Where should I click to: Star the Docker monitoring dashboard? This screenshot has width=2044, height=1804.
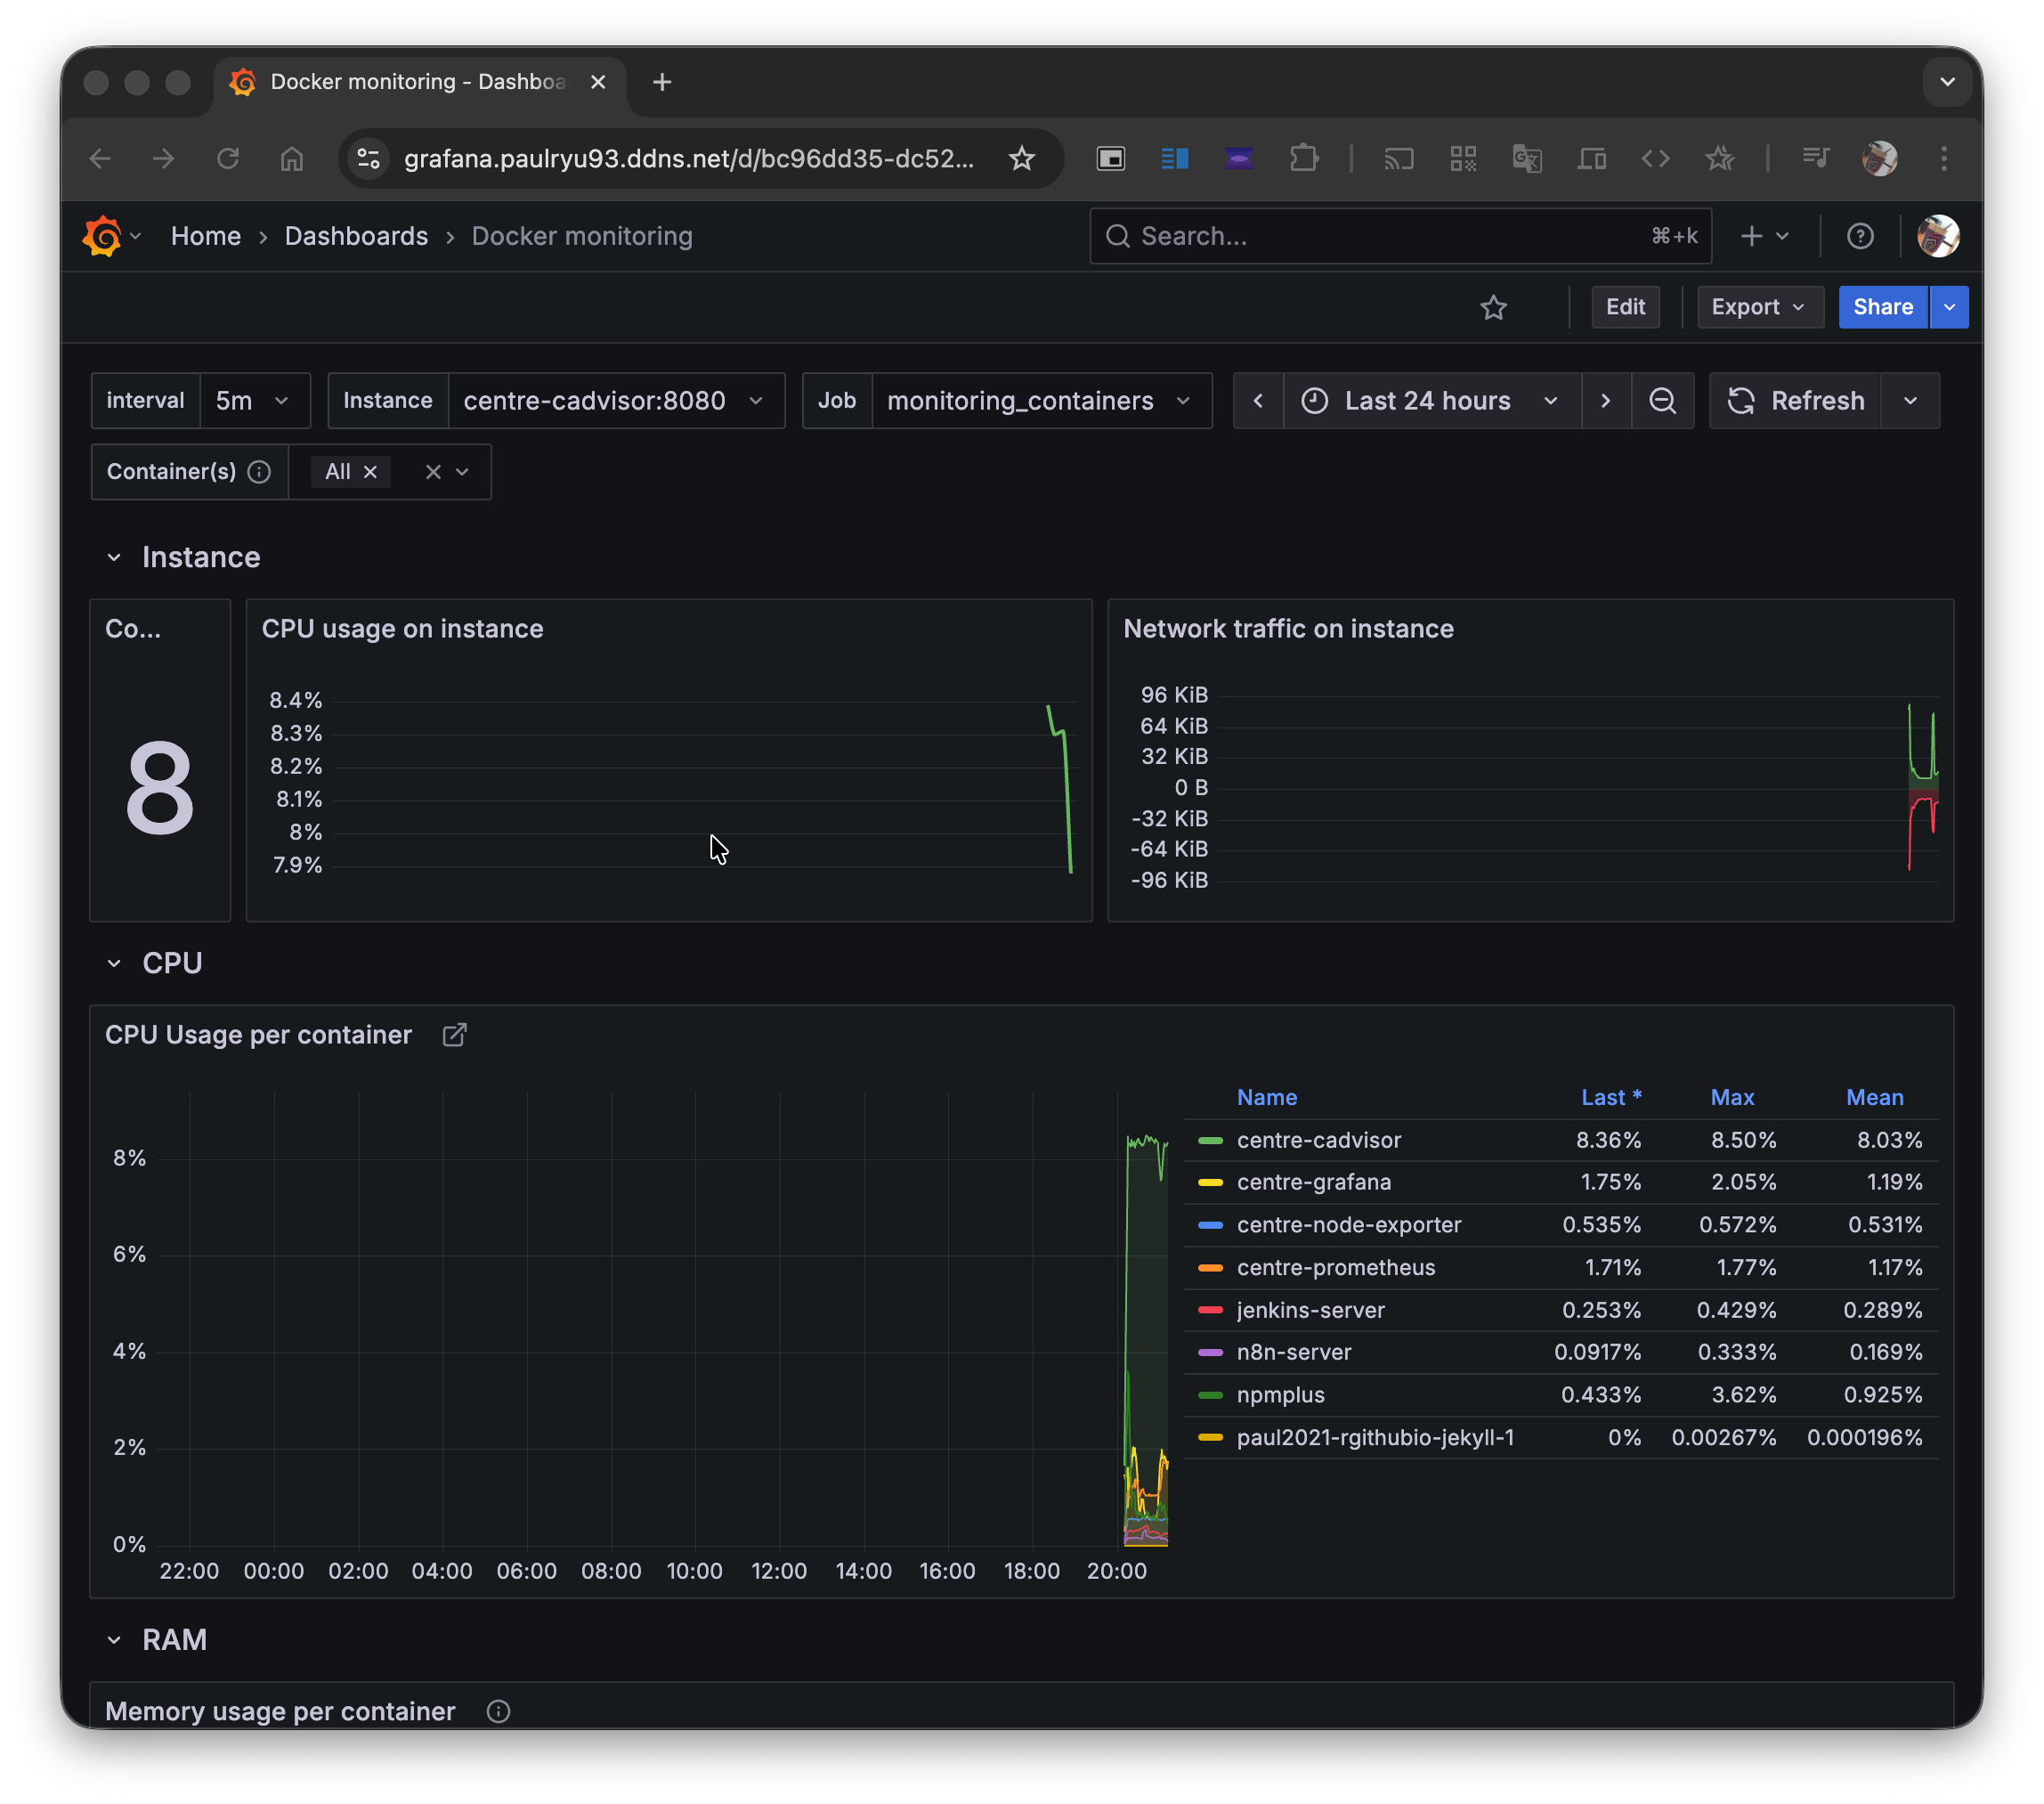[x=1493, y=307]
